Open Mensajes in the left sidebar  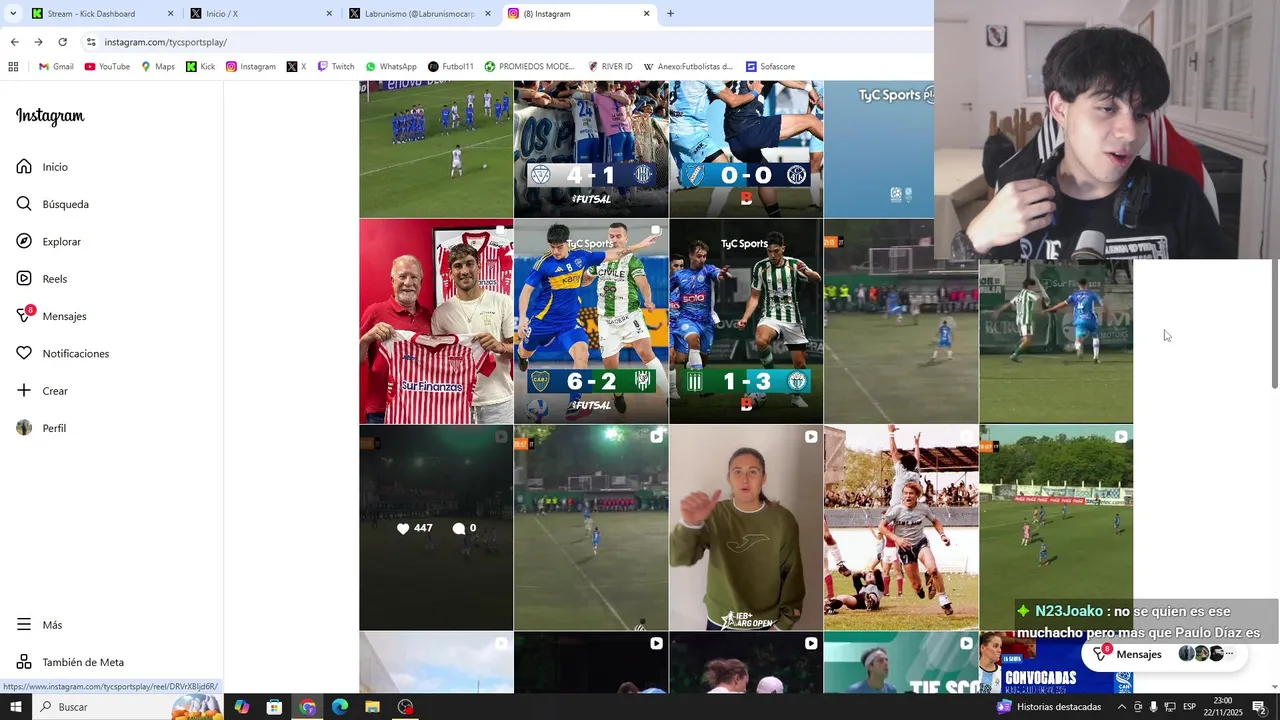(51, 316)
